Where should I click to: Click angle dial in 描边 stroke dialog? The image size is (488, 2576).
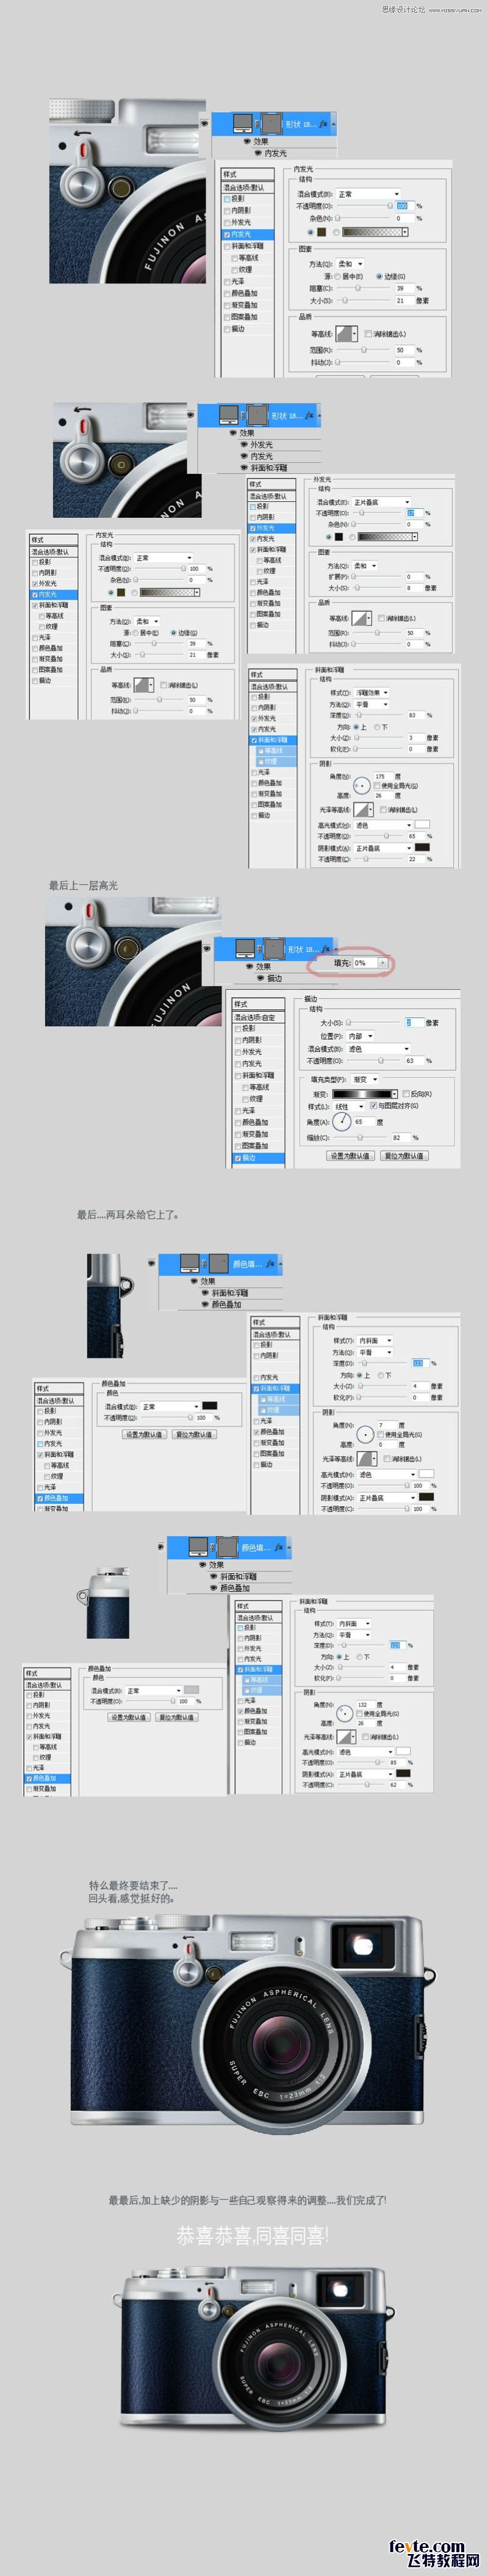[342, 1122]
